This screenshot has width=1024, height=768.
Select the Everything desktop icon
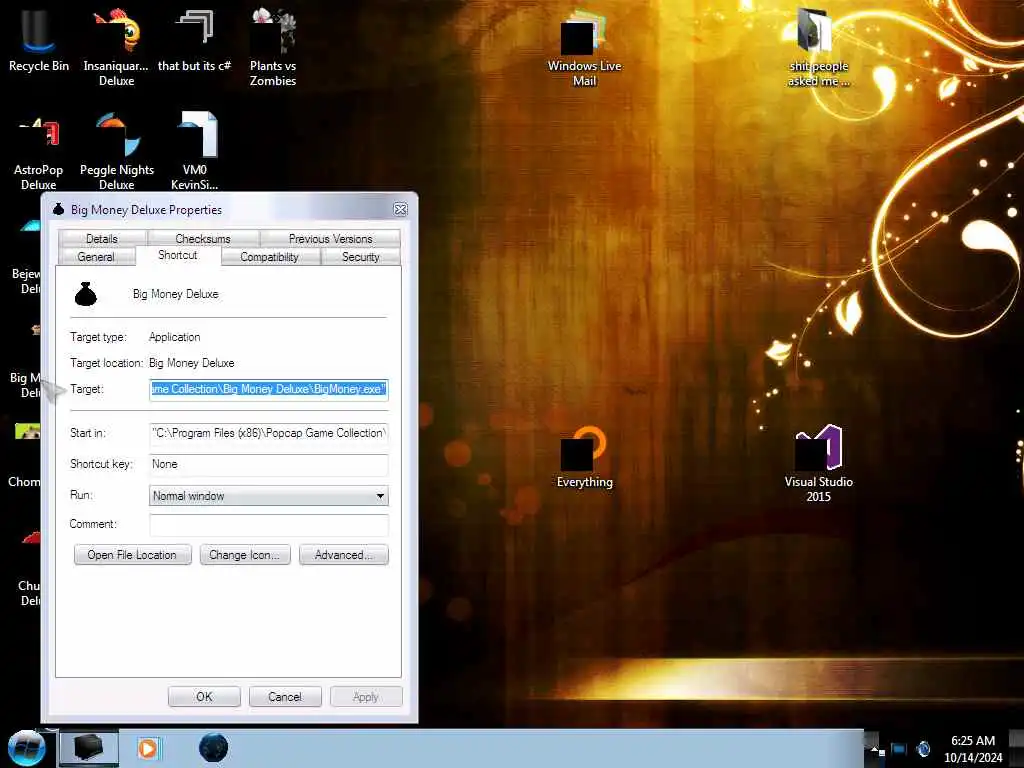point(584,457)
